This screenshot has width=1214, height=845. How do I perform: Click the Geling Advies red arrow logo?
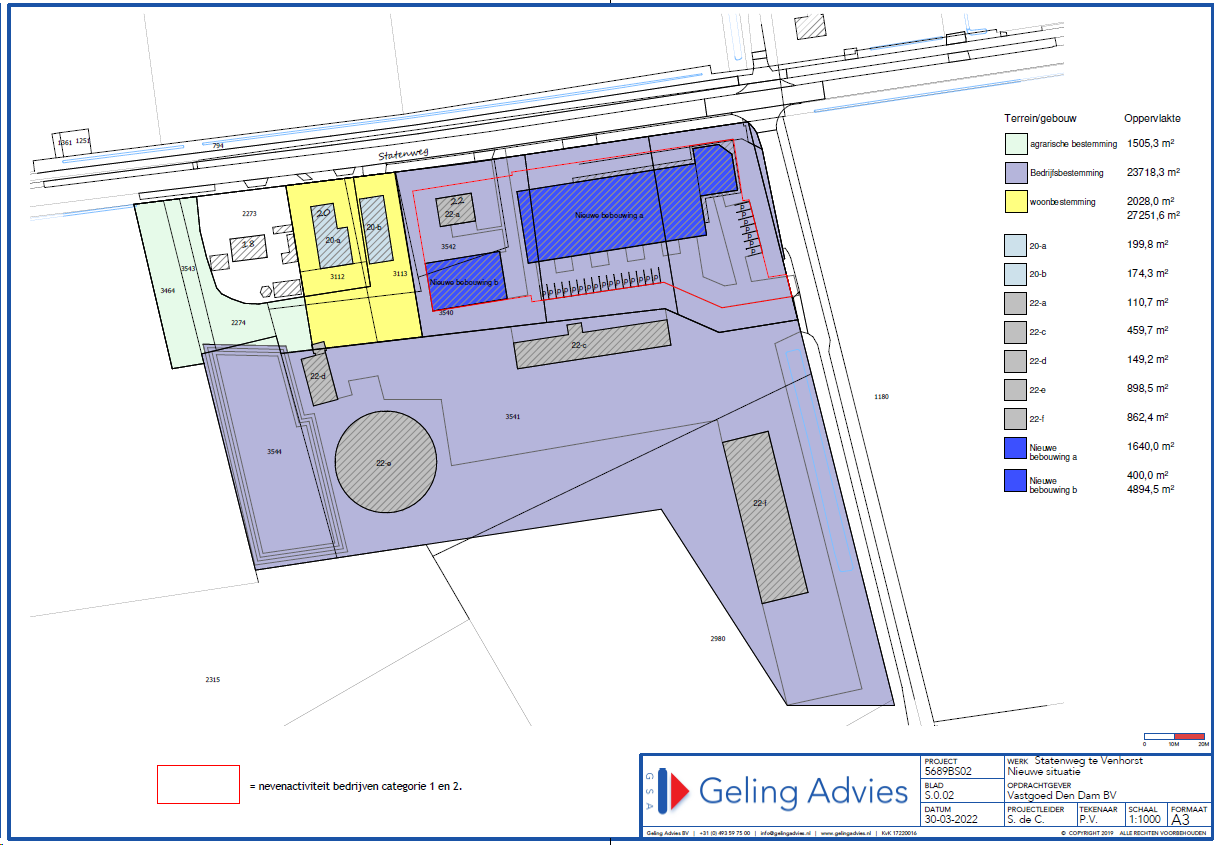pos(679,791)
